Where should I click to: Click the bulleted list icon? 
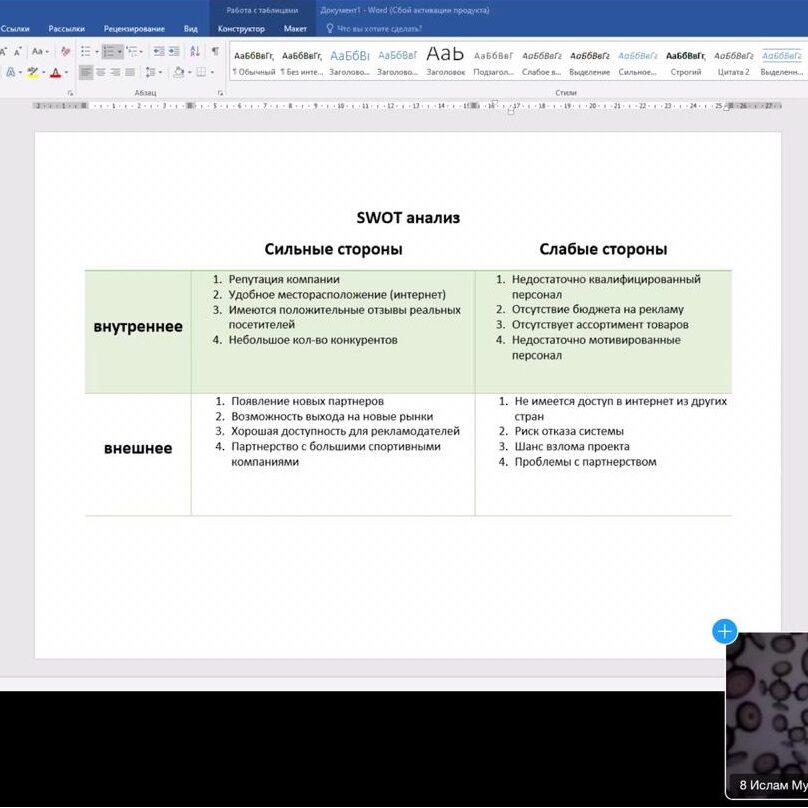coord(85,51)
